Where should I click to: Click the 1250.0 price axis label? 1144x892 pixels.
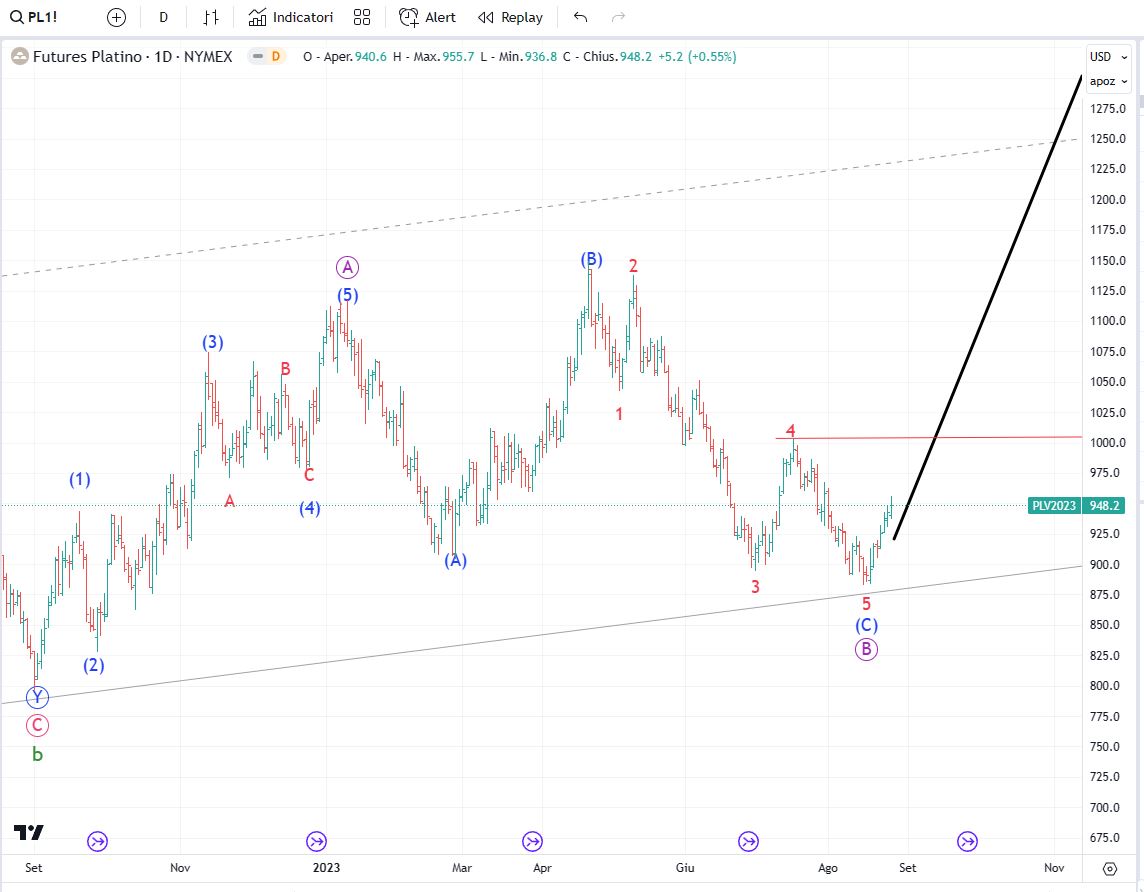point(1108,139)
